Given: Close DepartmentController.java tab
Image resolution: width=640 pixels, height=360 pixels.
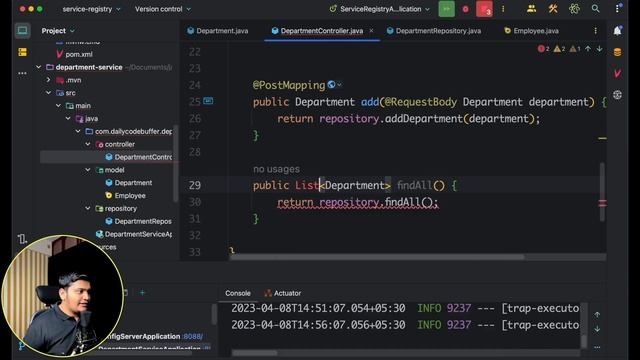Looking at the screenshot, I should pyautogui.click(x=371, y=31).
